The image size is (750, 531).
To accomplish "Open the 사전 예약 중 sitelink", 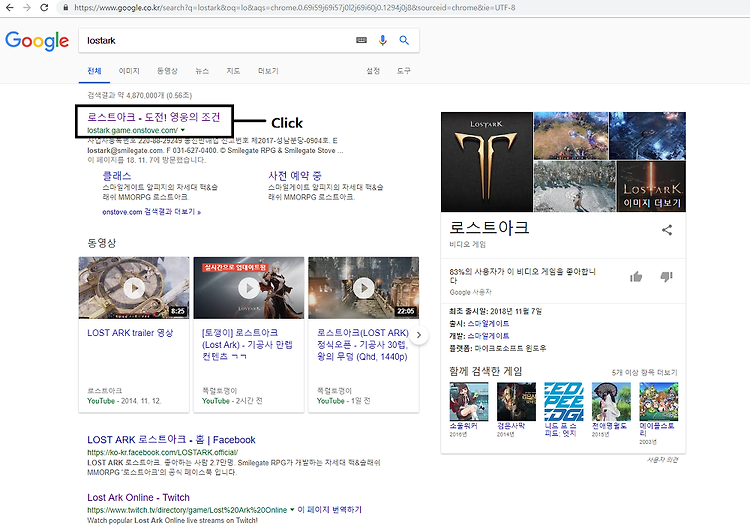I will point(295,176).
